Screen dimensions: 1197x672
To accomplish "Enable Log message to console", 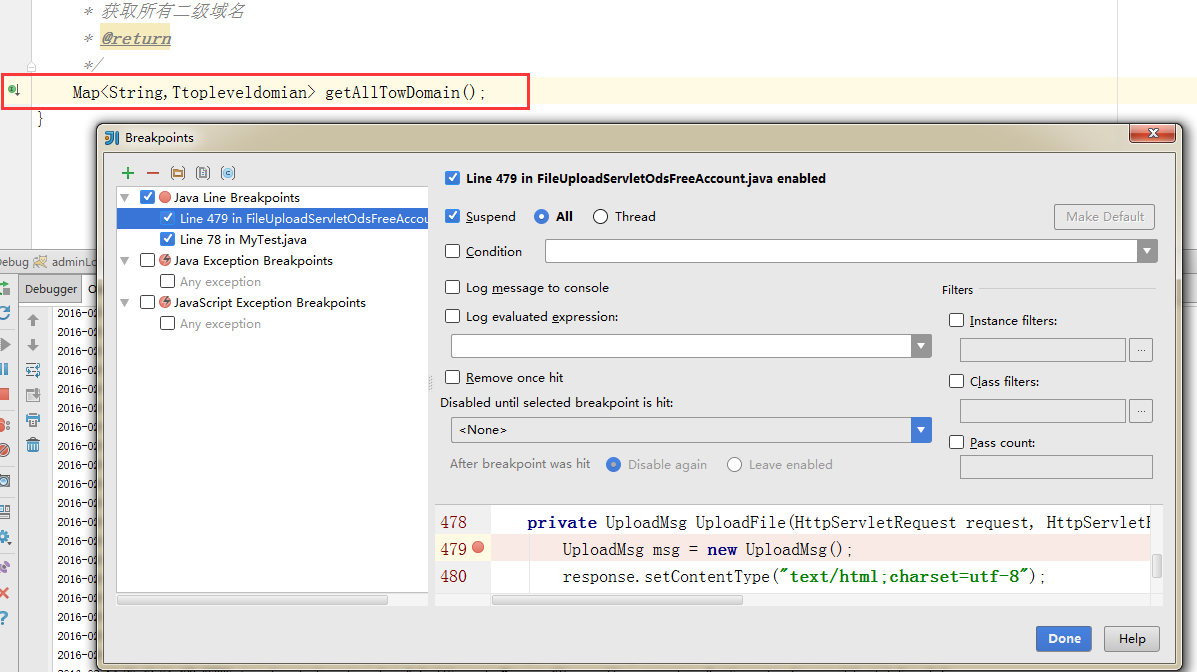I will click(453, 287).
